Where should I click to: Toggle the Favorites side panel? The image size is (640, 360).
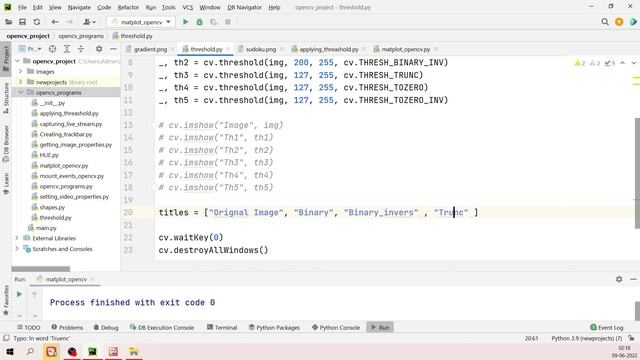point(6,300)
